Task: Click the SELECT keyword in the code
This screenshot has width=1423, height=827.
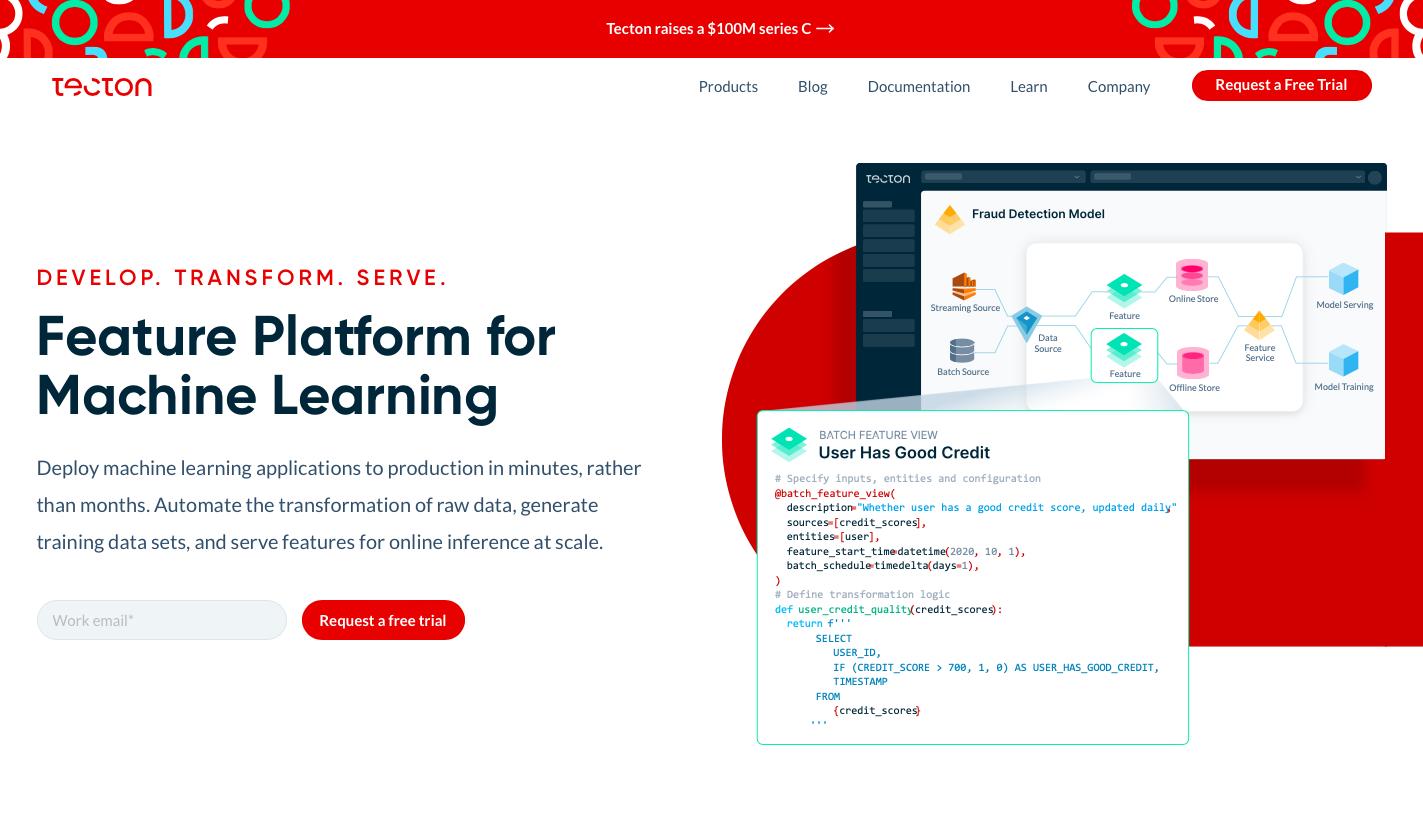Action: coord(834,638)
